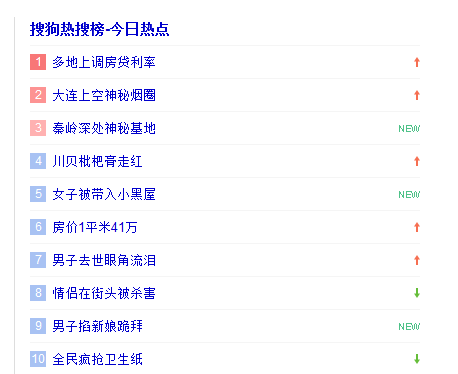
Task: Click the red up arrow for 多地上调房贷利率
Action: [417, 62]
